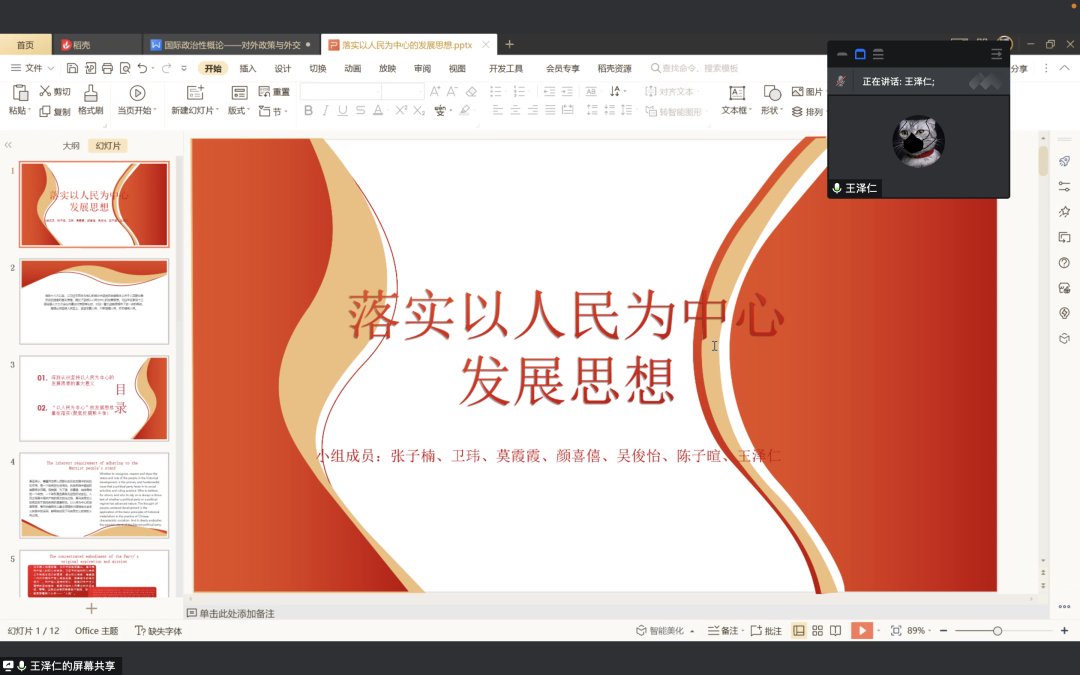Screen dimensions: 1080x675
Task: Insert a text box (文本框)
Action: pyautogui.click(x=735, y=93)
